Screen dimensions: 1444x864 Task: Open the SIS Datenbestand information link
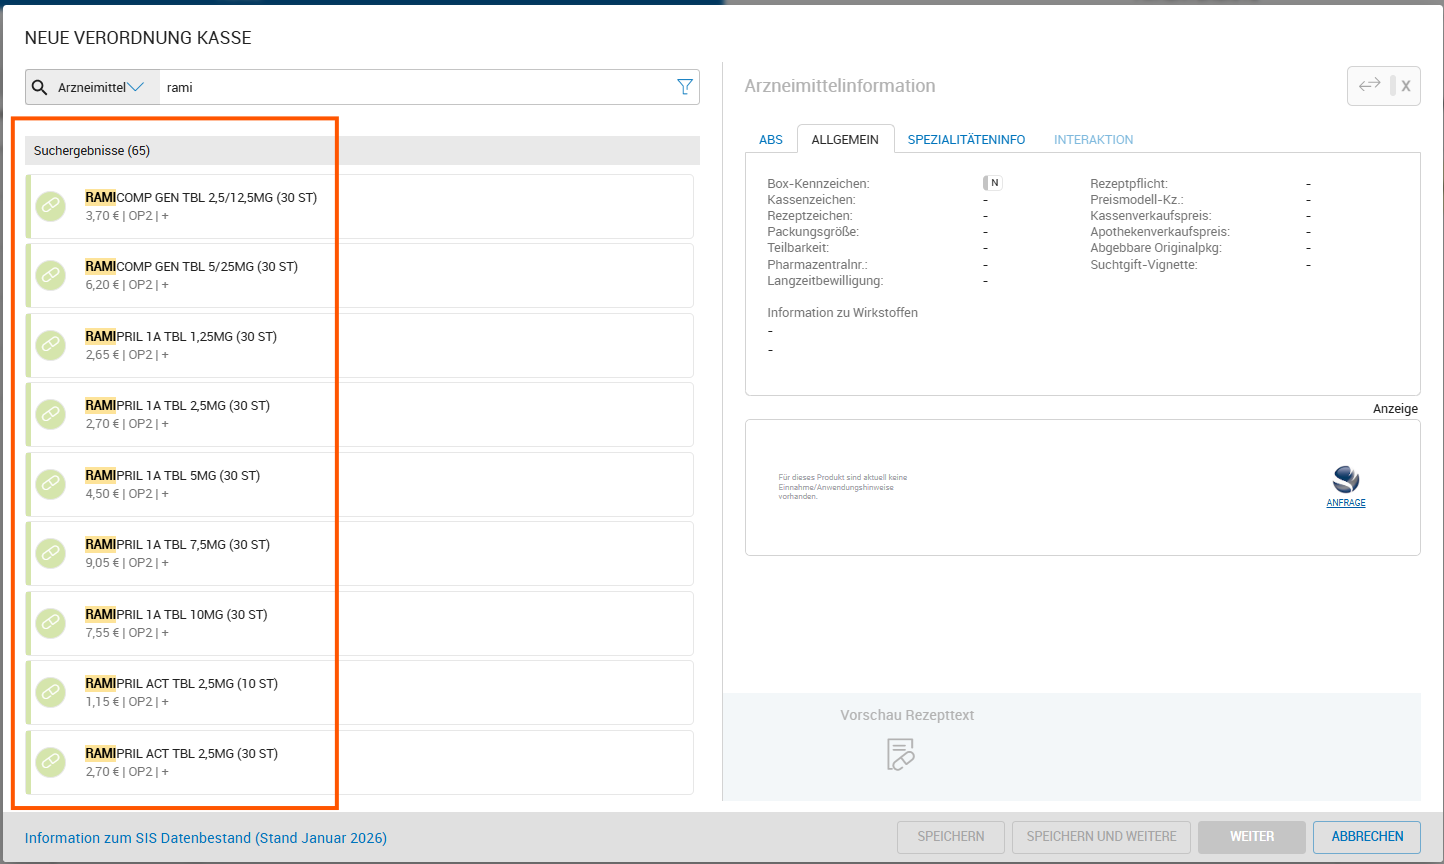click(206, 838)
